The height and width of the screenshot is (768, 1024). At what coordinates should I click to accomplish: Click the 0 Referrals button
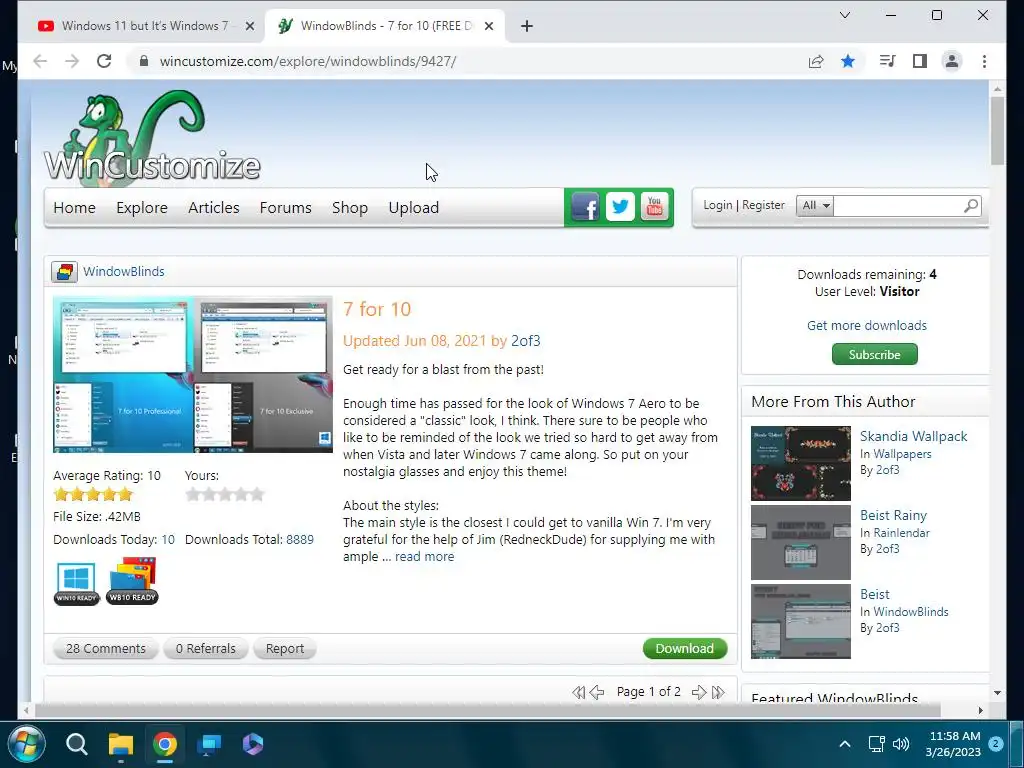[x=206, y=648]
